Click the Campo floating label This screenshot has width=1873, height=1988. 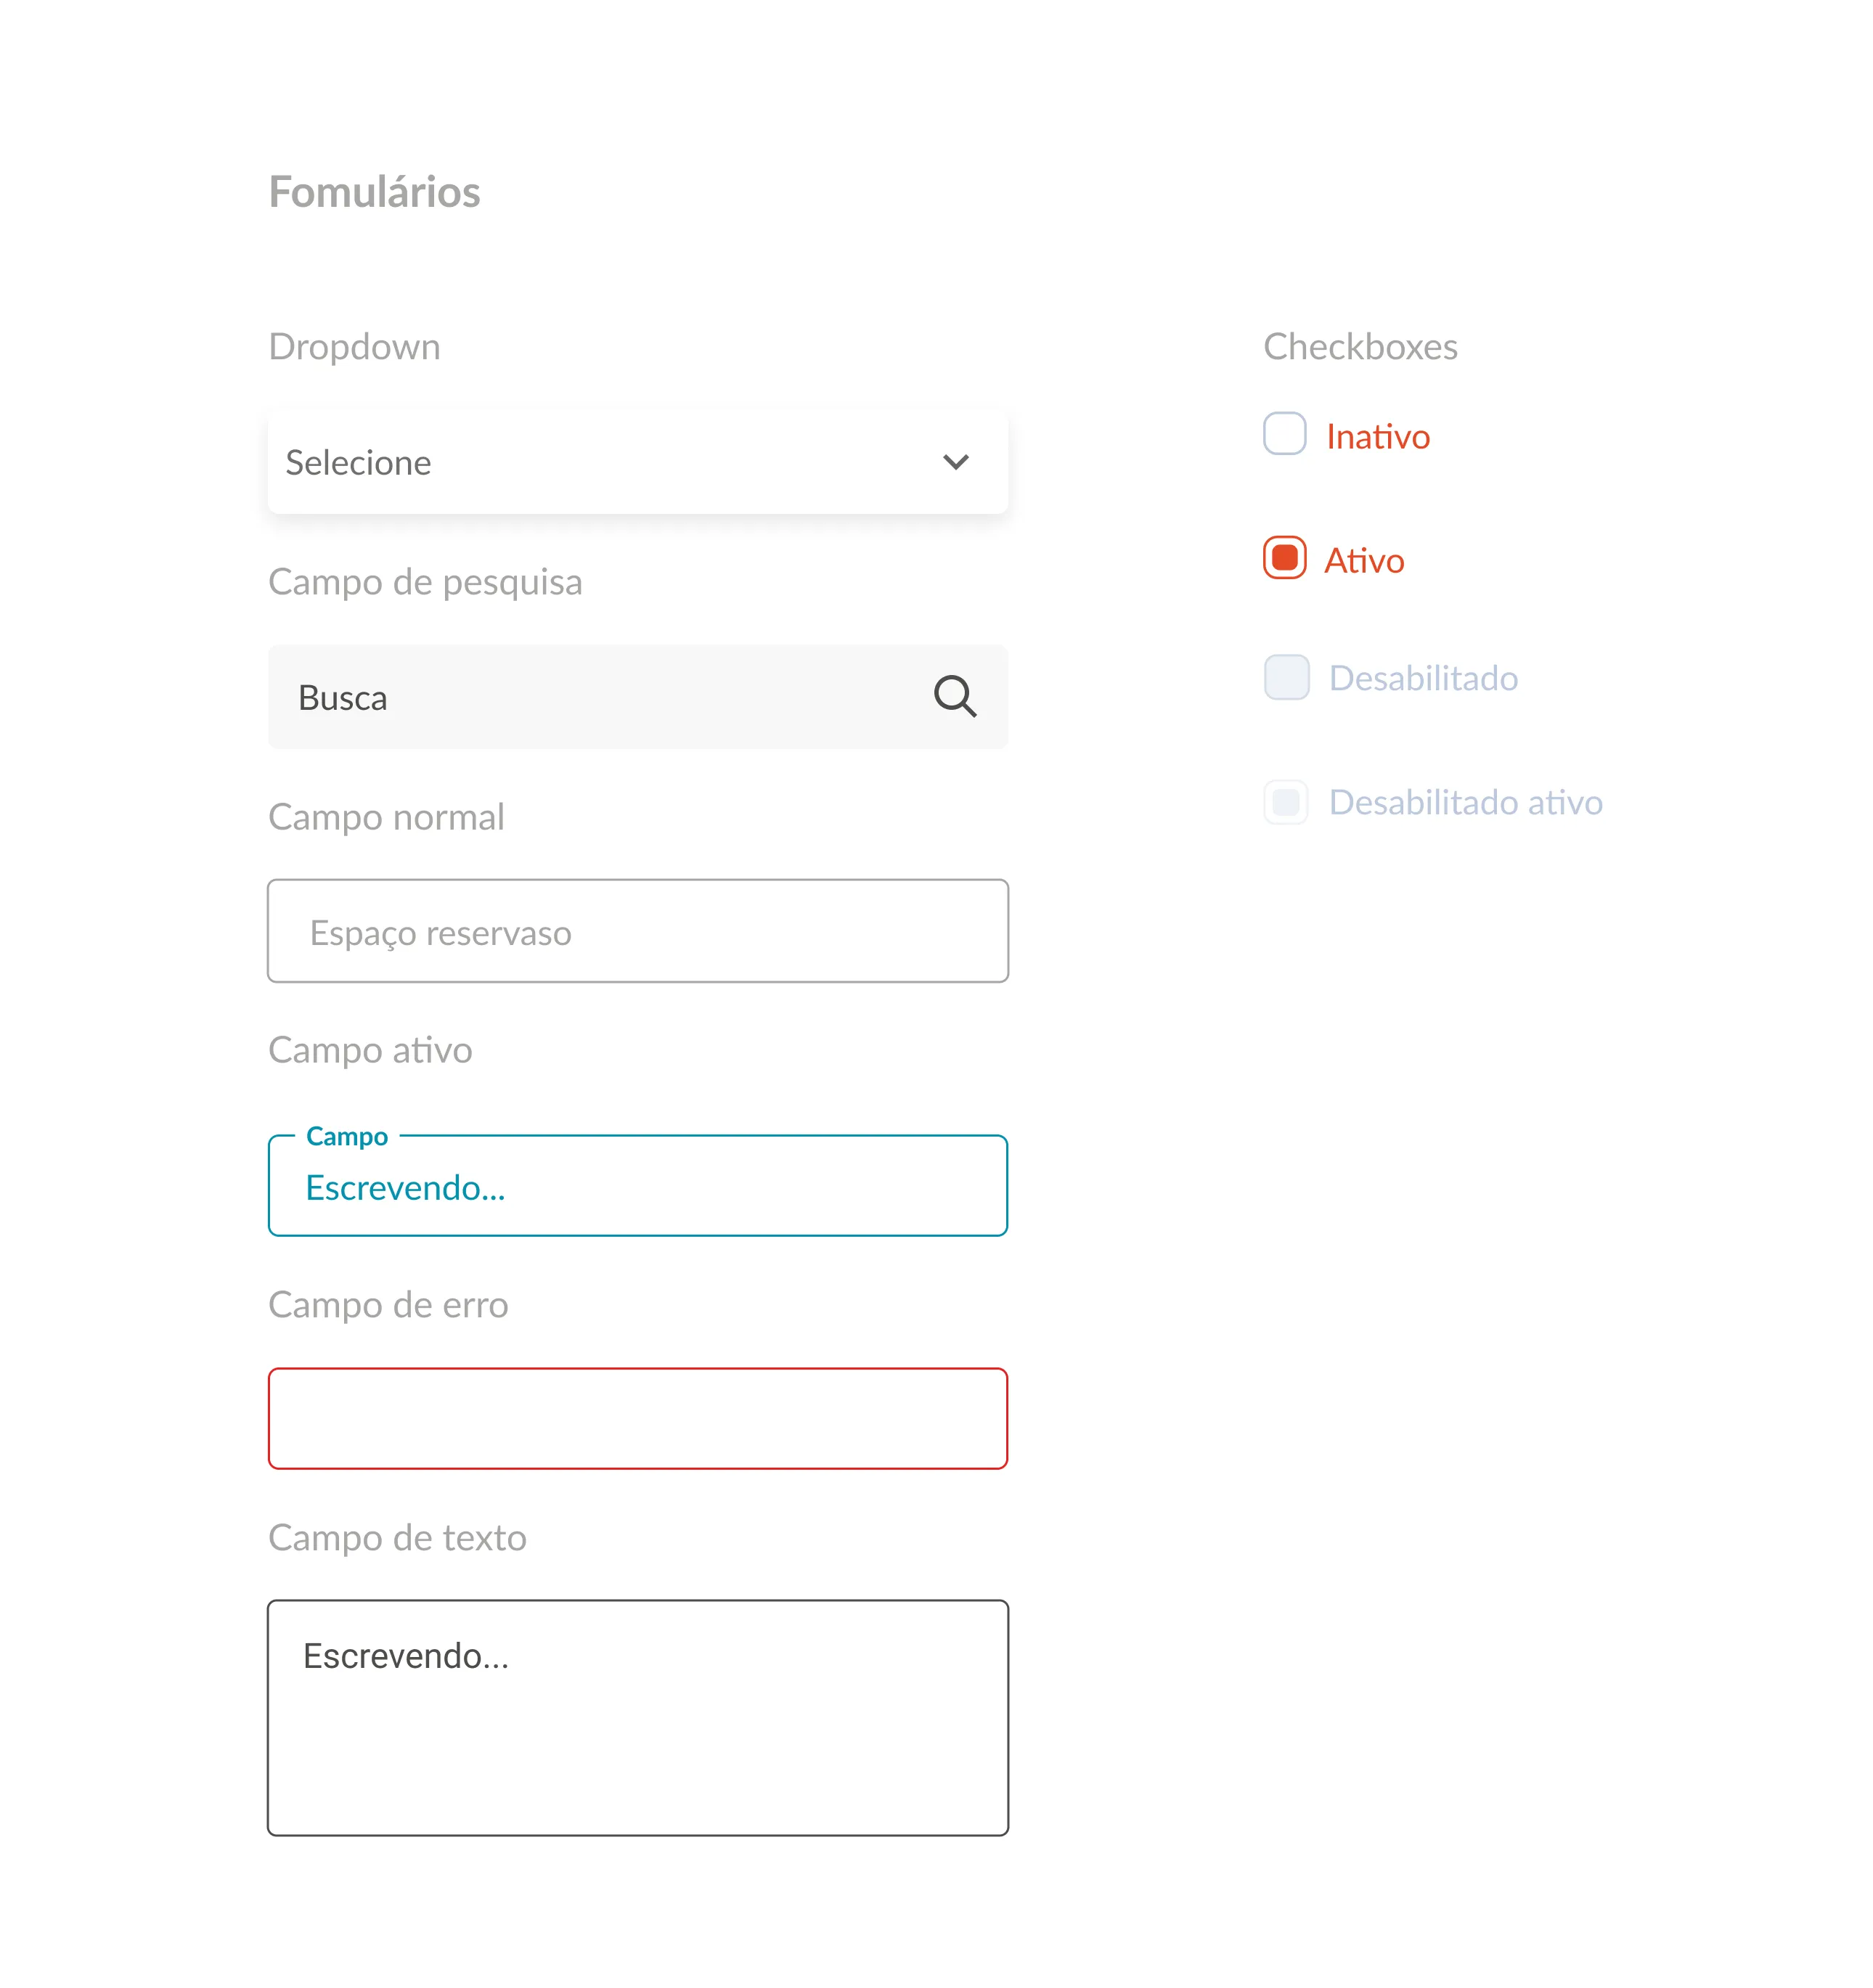(346, 1136)
